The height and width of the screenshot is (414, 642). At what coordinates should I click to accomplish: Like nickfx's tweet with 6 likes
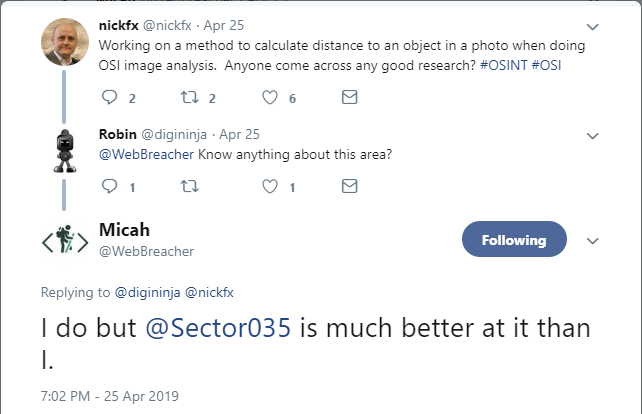270,97
